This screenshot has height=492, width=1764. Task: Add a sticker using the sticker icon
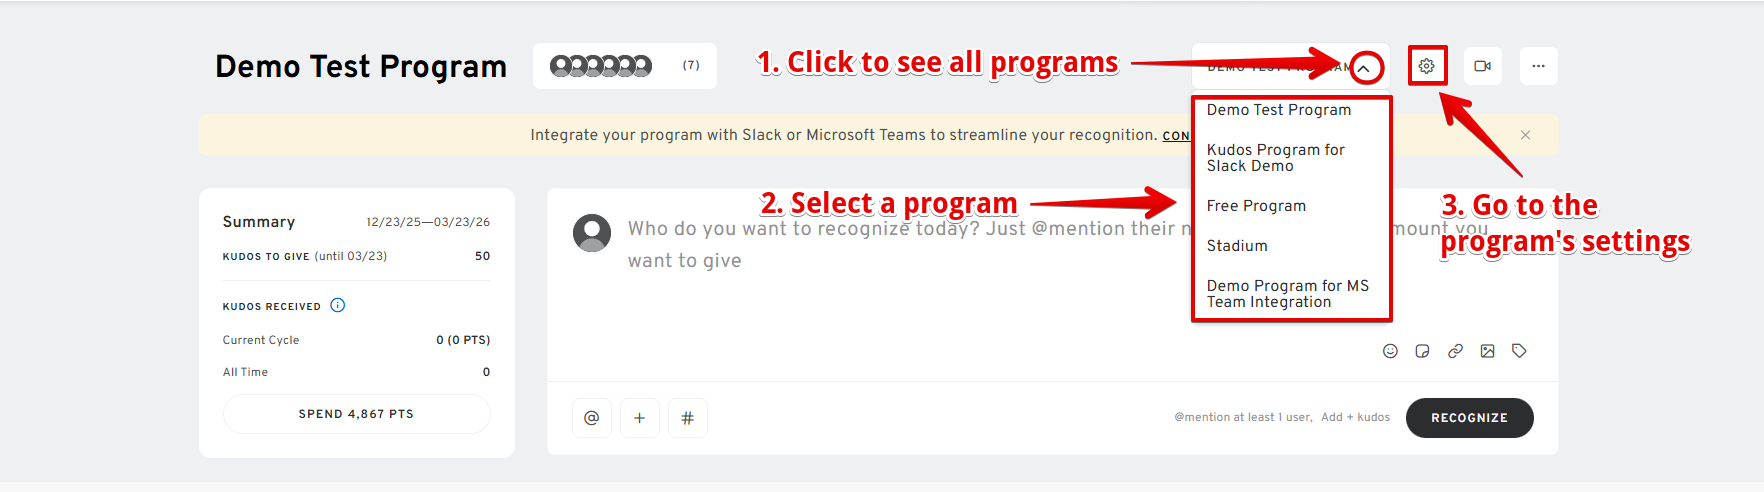(1422, 351)
